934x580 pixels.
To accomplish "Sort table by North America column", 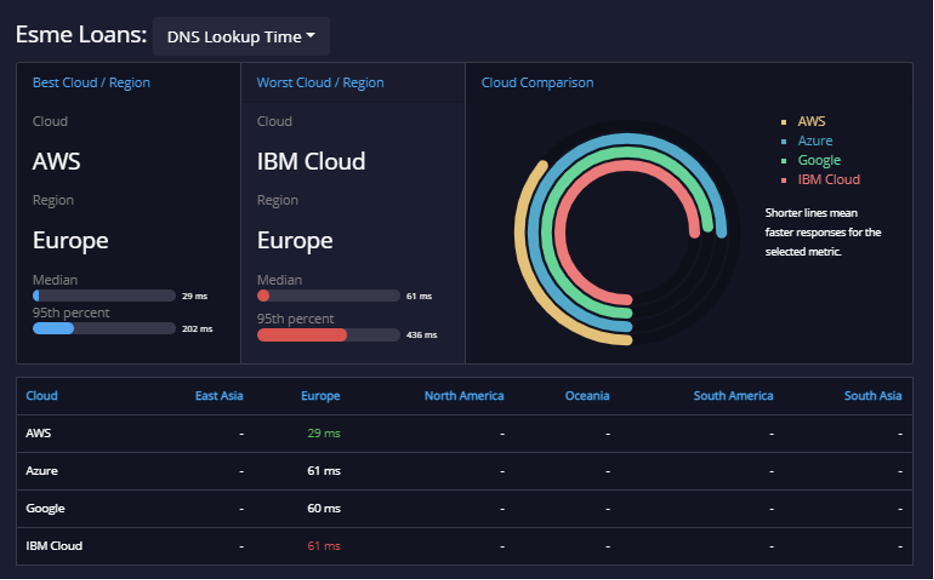I will pos(464,396).
